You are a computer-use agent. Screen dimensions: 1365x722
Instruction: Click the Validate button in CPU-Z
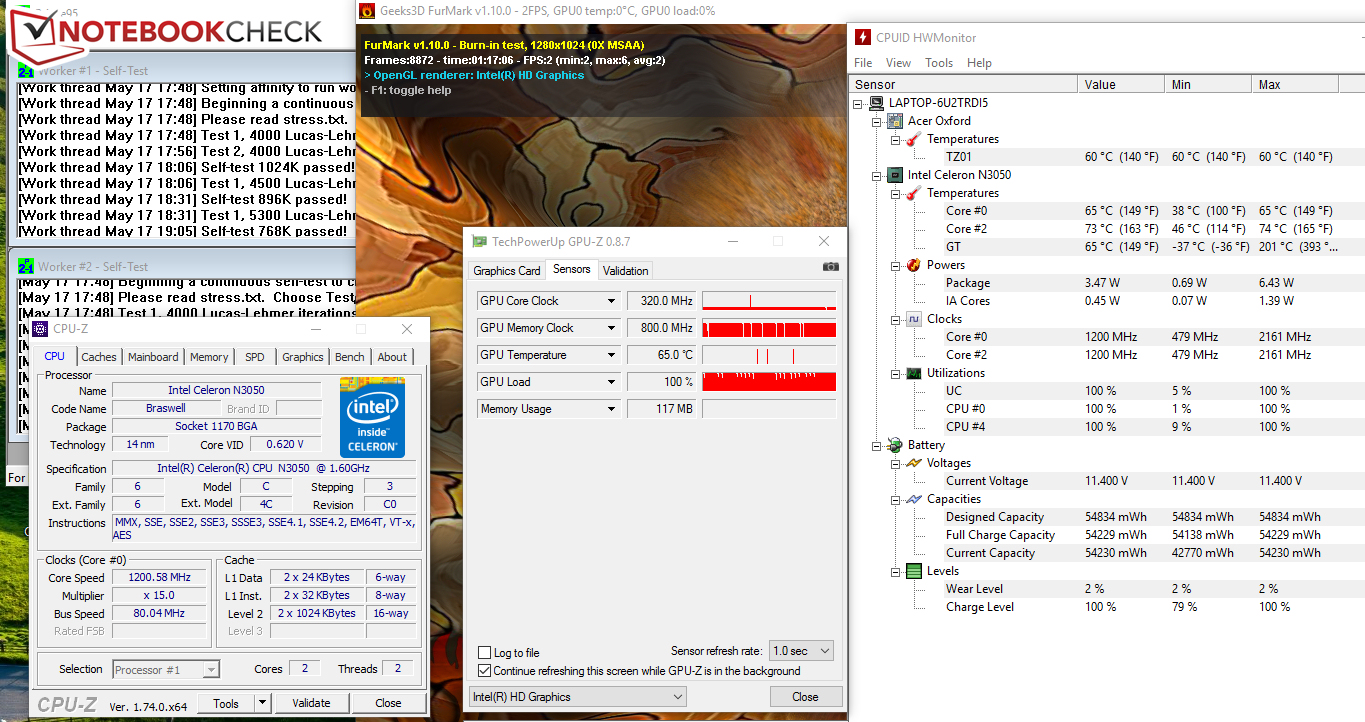pyautogui.click(x=311, y=703)
